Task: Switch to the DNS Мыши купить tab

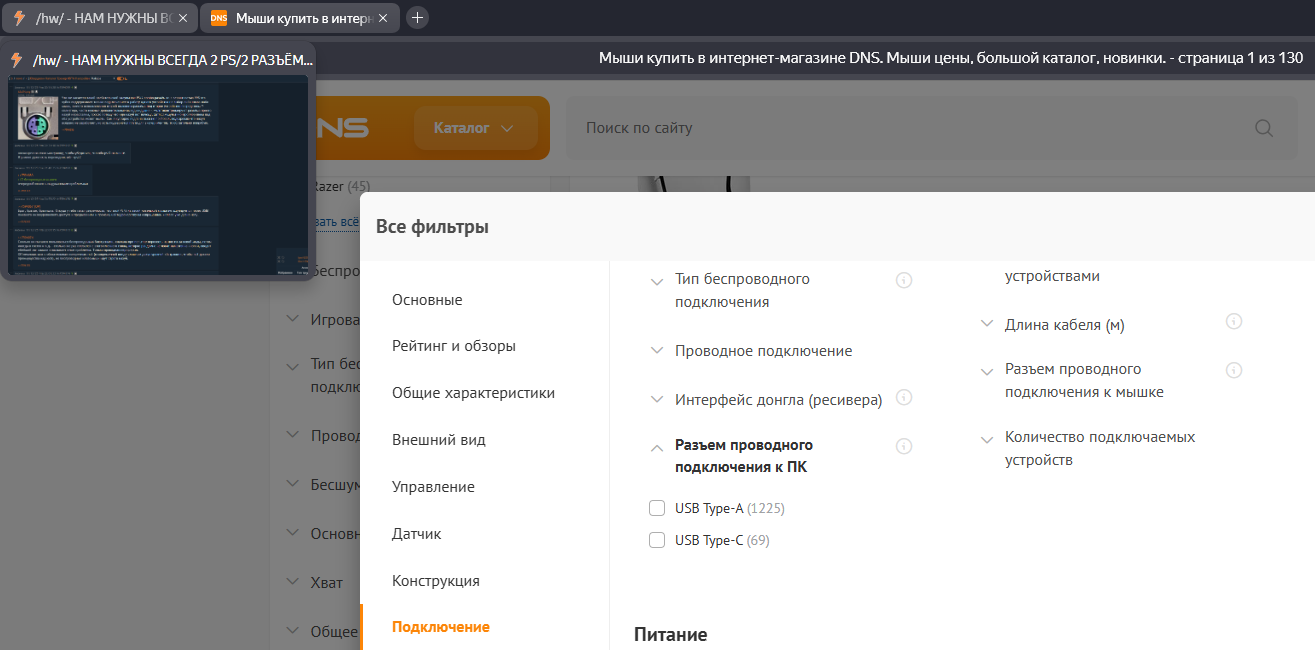Action: pos(300,17)
